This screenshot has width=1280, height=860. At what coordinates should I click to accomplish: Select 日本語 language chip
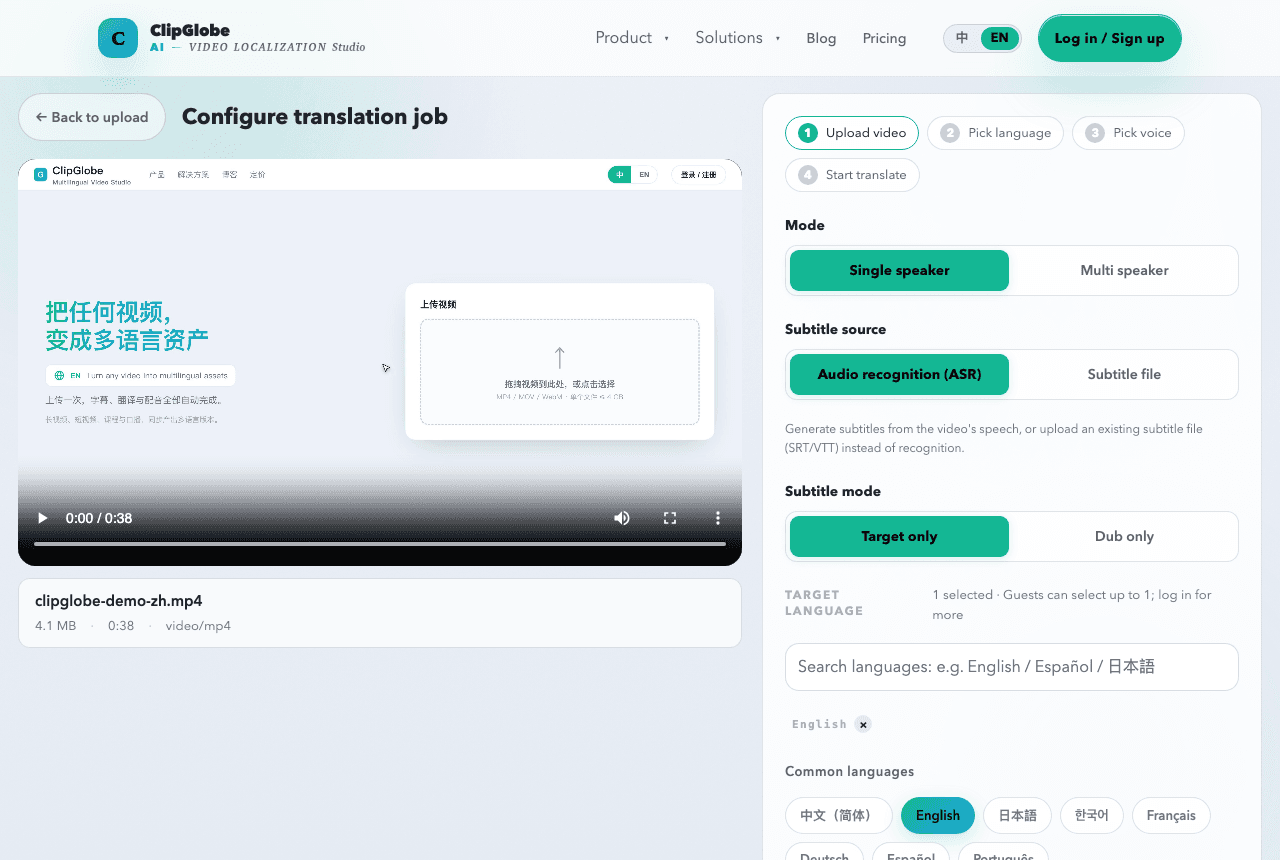[1018, 815]
